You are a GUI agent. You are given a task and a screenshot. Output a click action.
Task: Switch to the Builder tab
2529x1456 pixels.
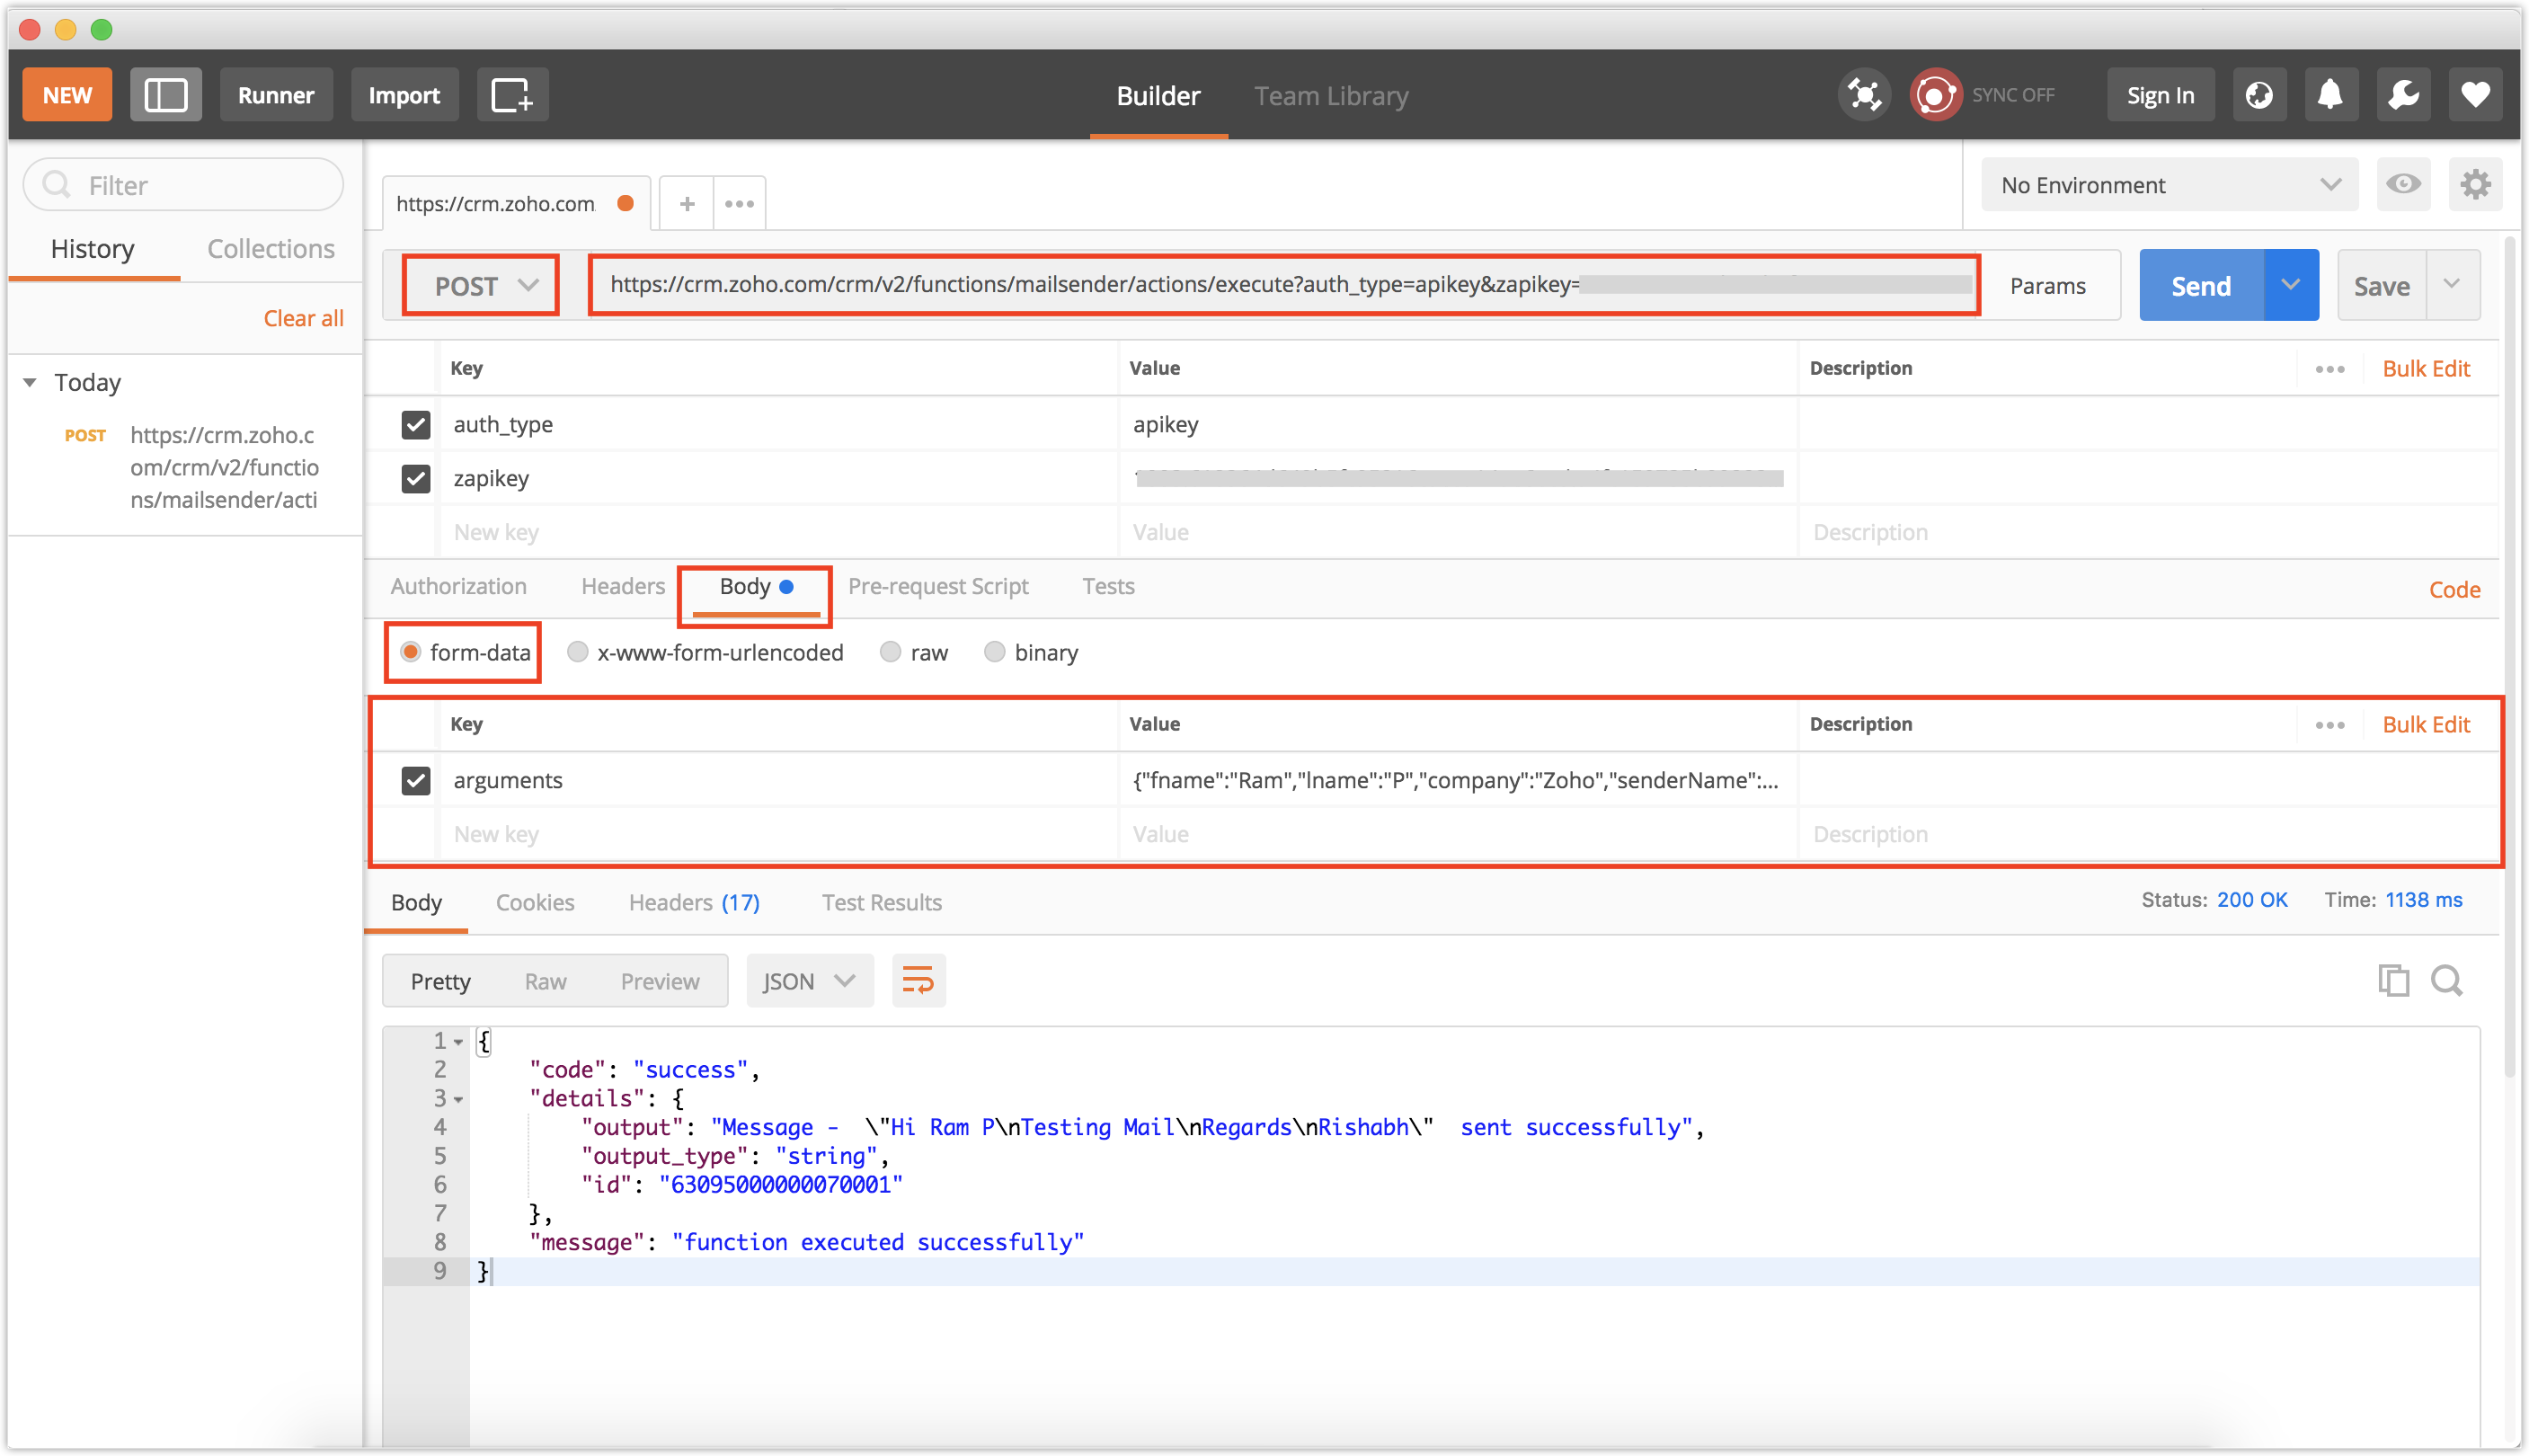(1158, 96)
